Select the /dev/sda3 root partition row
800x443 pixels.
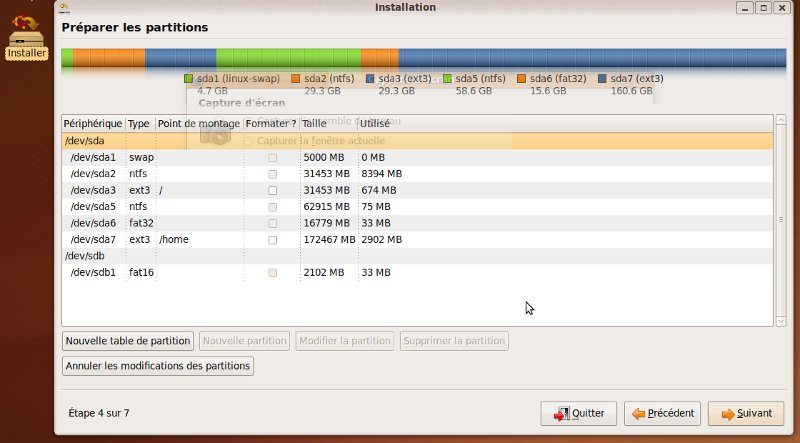[x=417, y=190]
